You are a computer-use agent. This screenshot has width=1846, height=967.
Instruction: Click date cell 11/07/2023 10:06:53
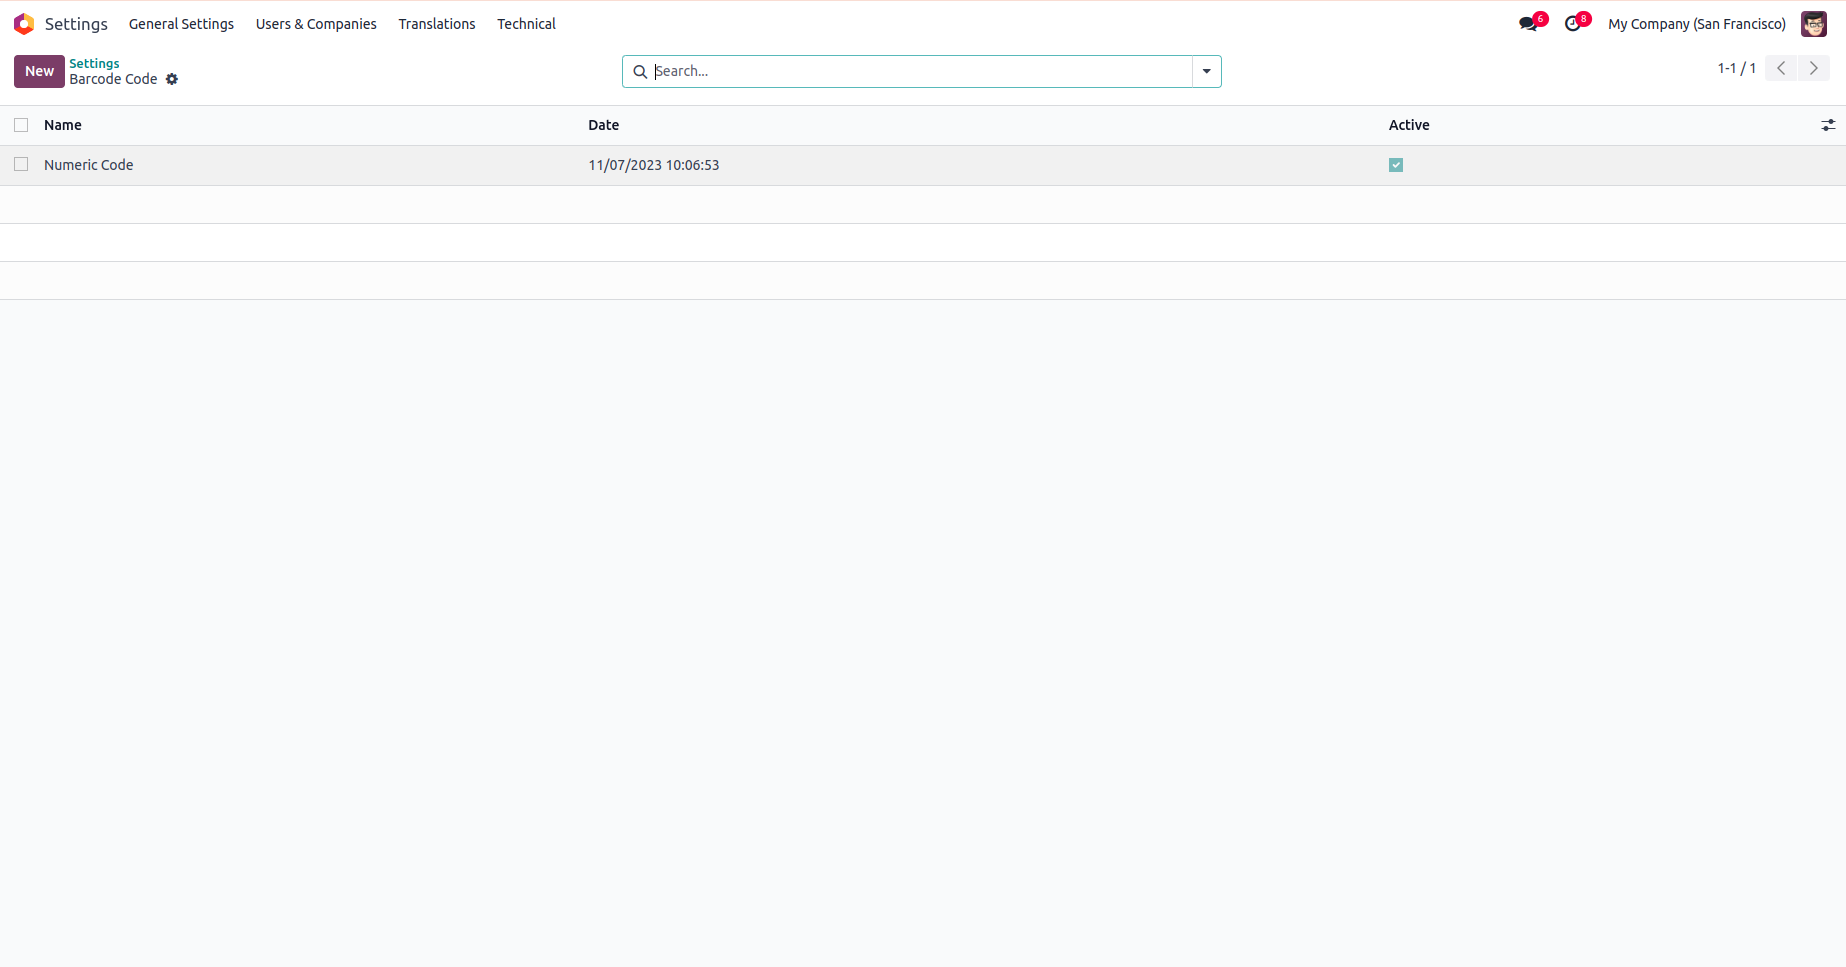click(x=654, y=165)
